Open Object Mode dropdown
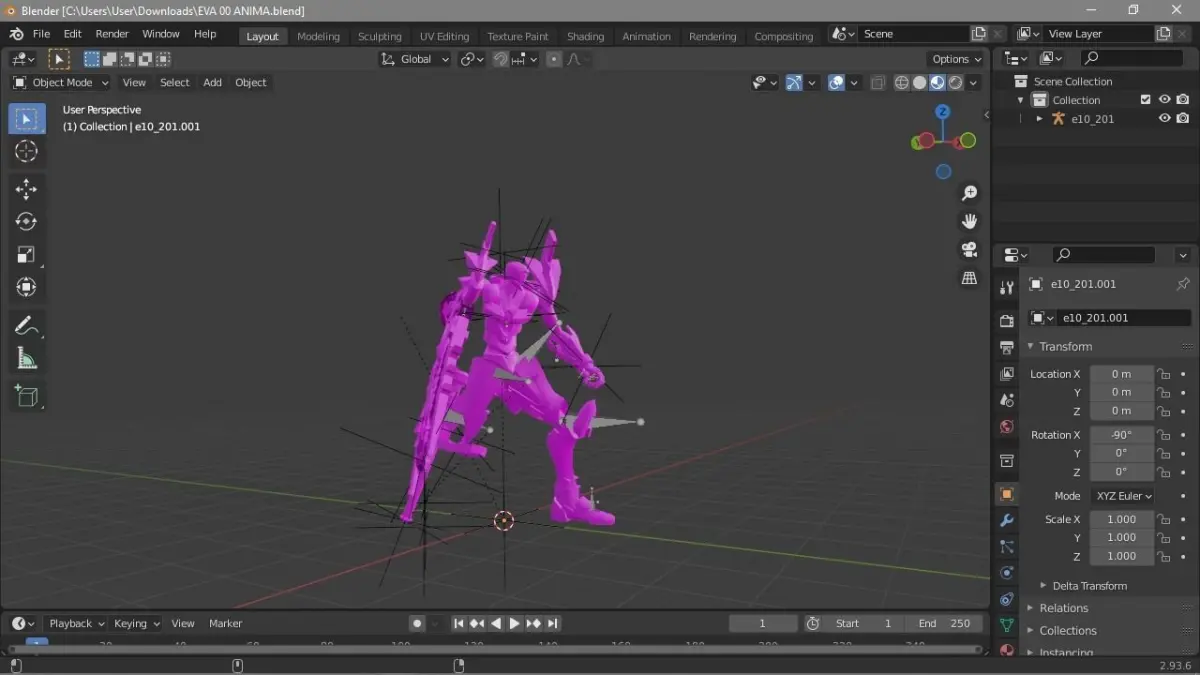 coord(60,83)
